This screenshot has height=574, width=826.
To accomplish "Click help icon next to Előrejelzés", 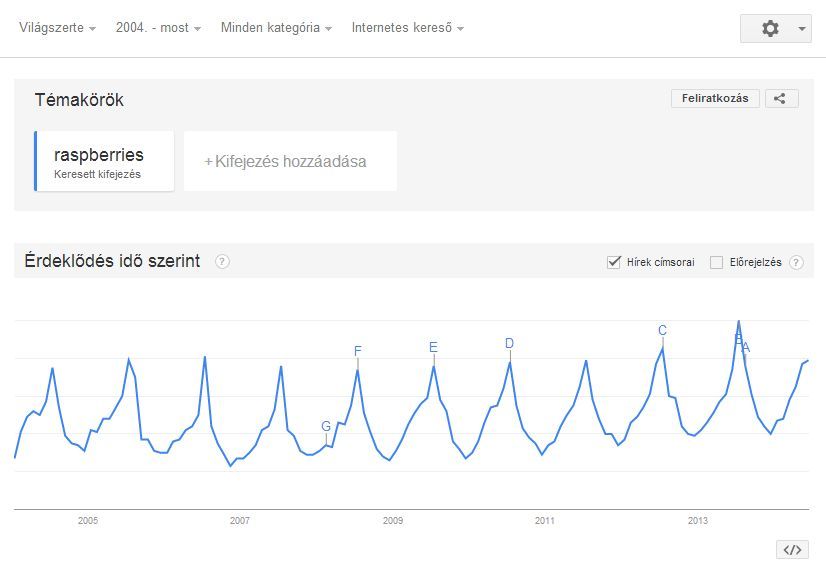I will 796,263.
